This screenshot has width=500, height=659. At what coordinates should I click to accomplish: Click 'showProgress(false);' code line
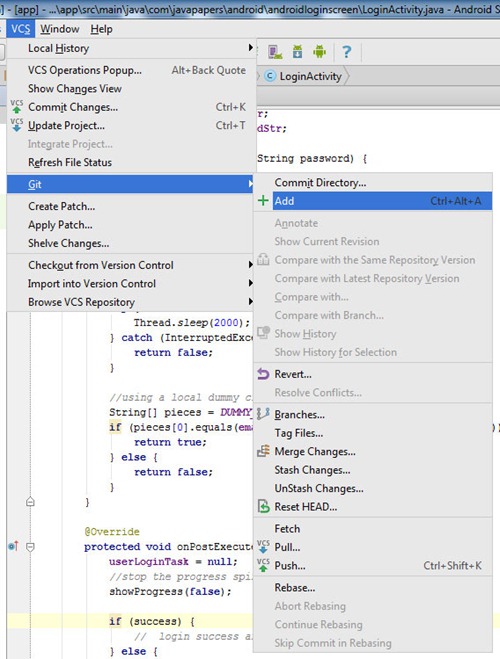[170, 592]
